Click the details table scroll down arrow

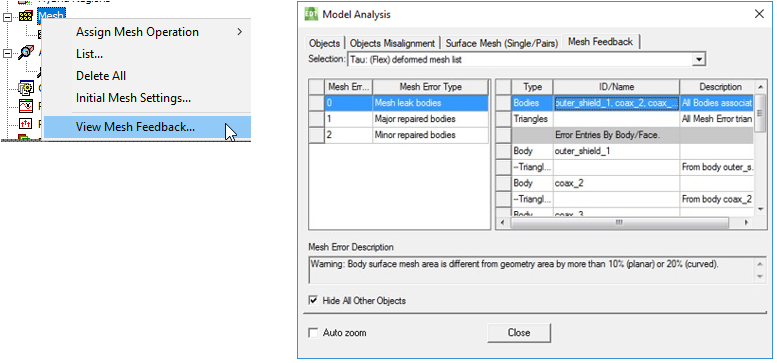pos(761,210)
